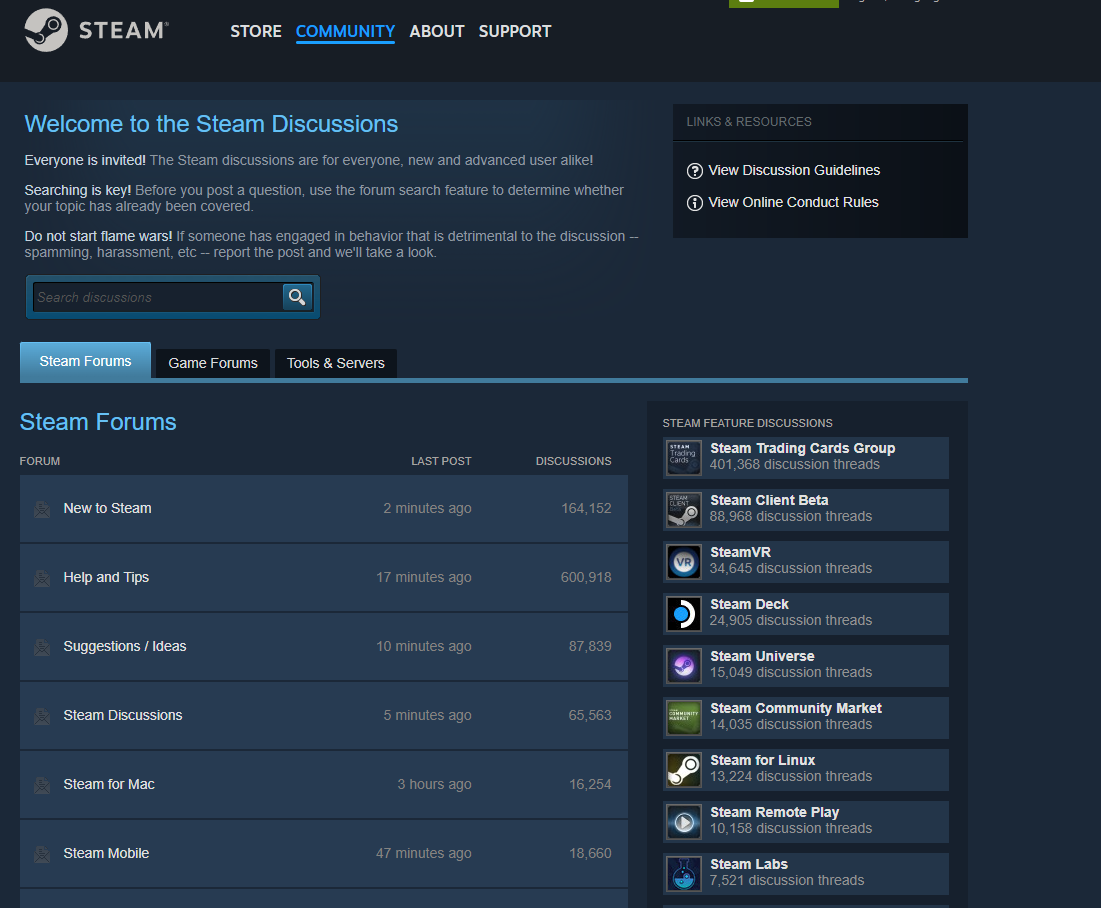Click the 18,660 discussions count
The height and width of the screenshot is (908, 1101).
pos(590,853)
